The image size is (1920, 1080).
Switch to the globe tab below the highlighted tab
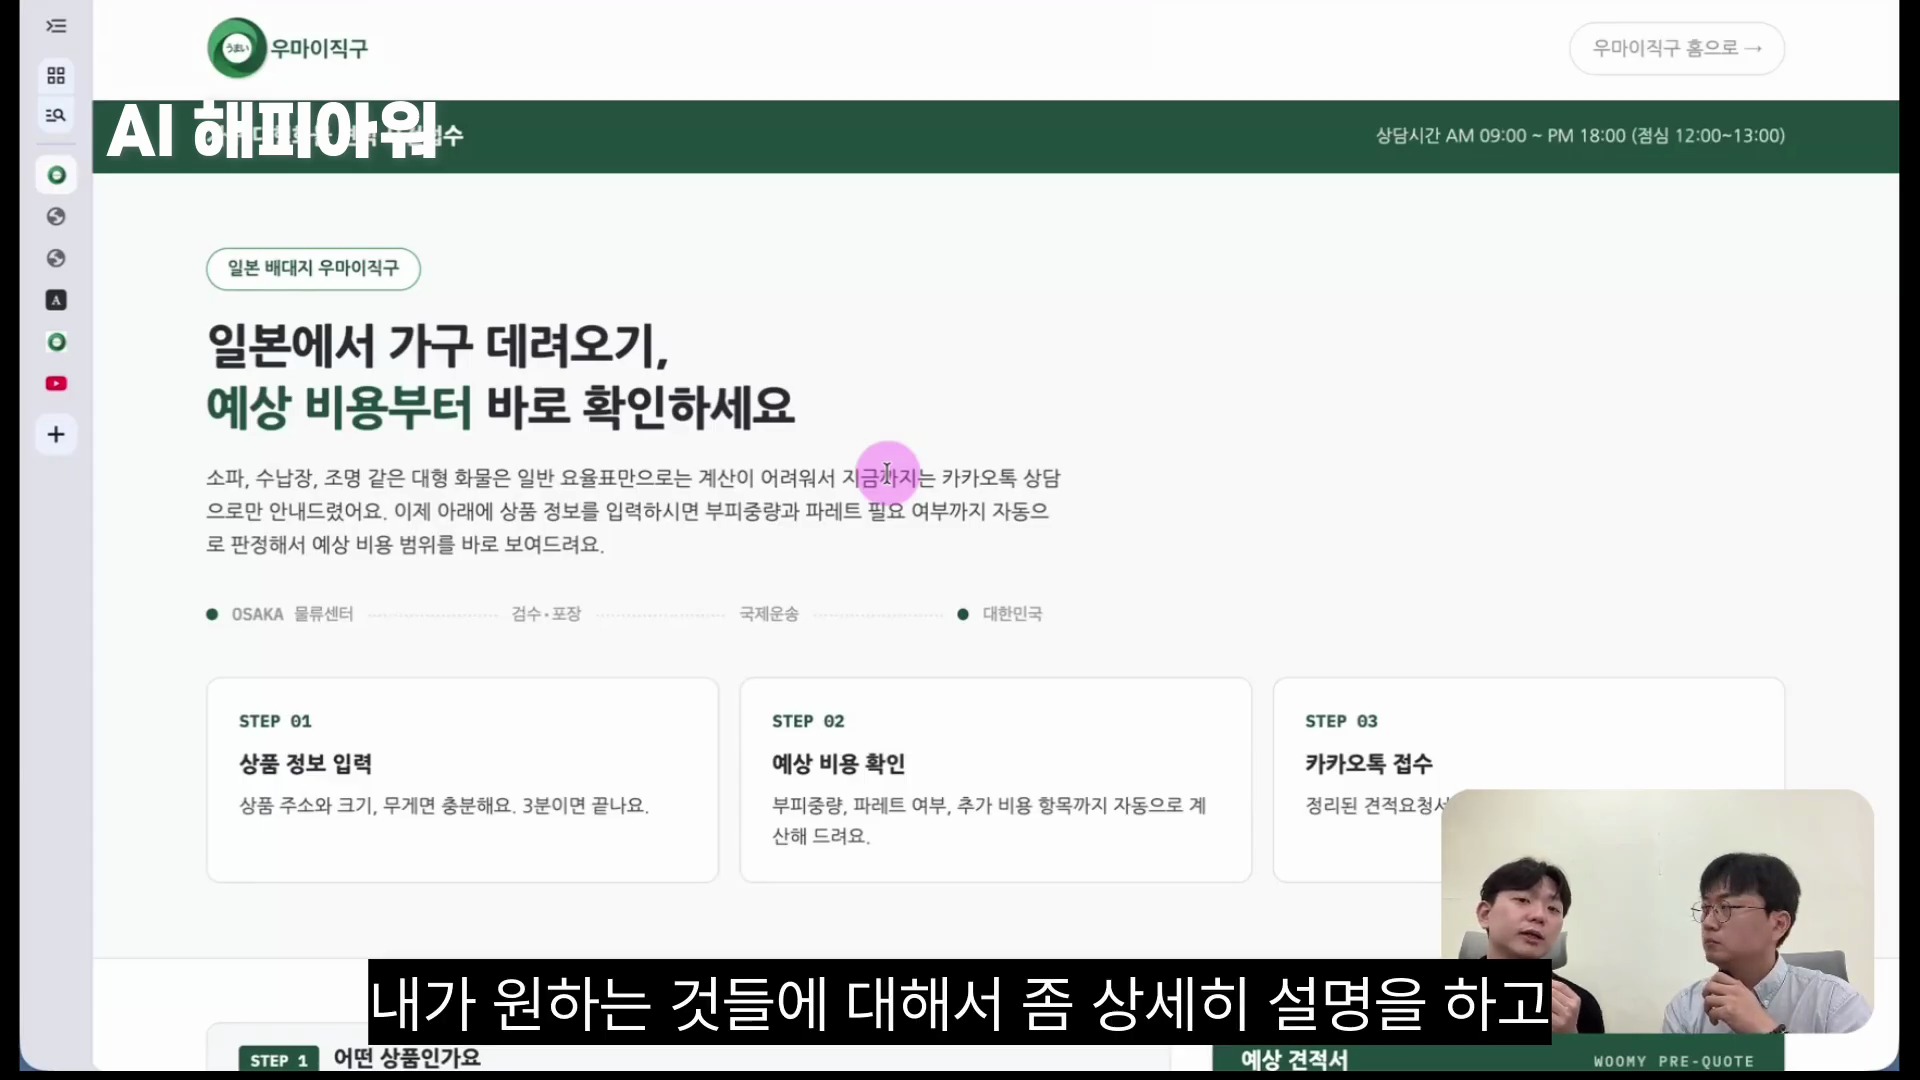coord(56,217)
